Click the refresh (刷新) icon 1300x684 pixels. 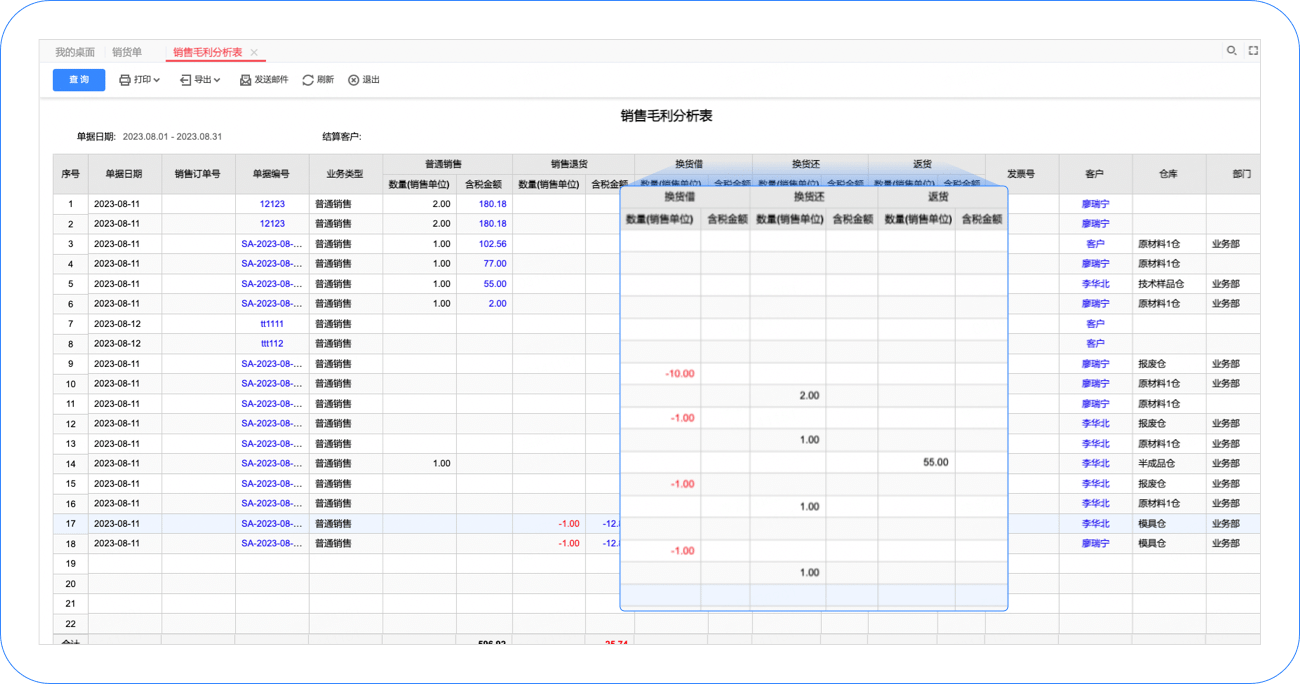point(308,80)
